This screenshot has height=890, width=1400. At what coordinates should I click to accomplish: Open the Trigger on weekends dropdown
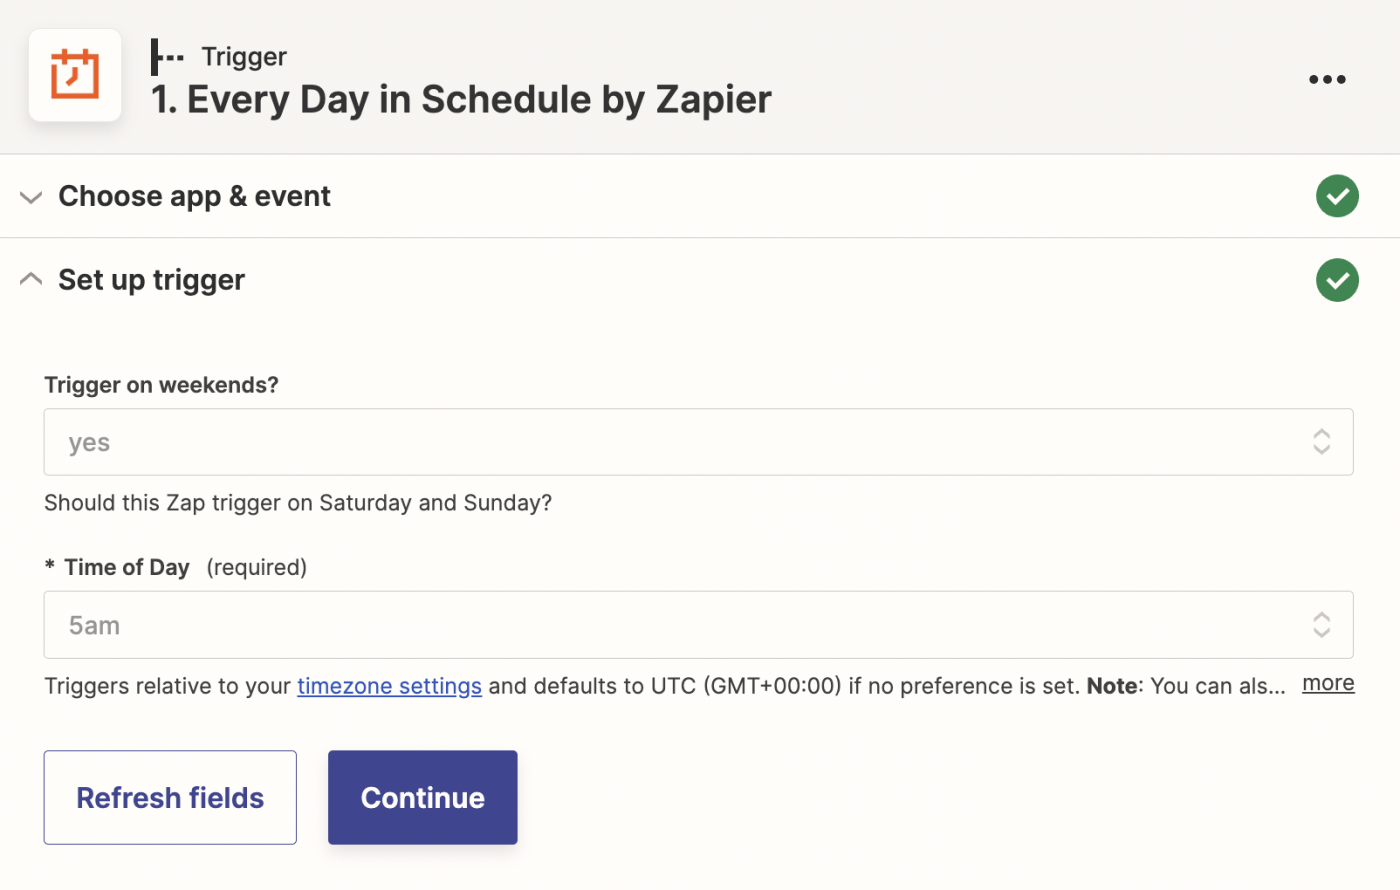pyautogui.click(x=680, y=442)
